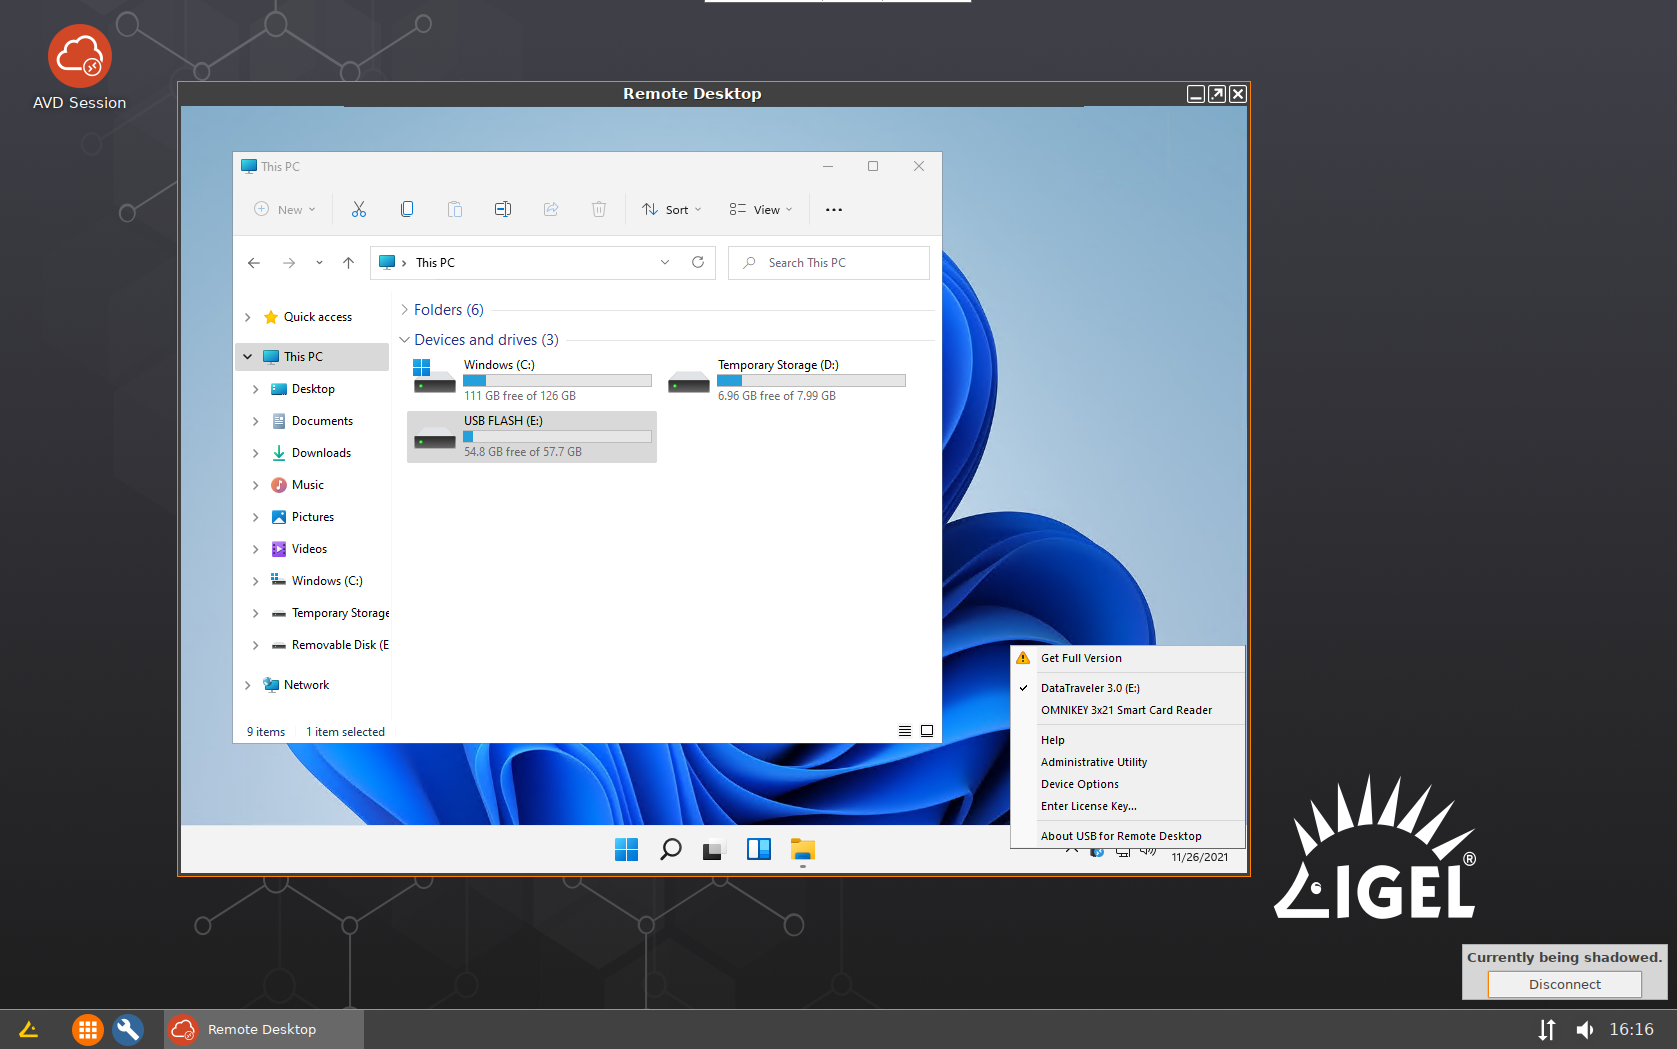Toggle OMNIKEY 3x21 Smart Card Reader redirection
Viewport: 1677px width, 1049px height.
tap(1128, 710)
